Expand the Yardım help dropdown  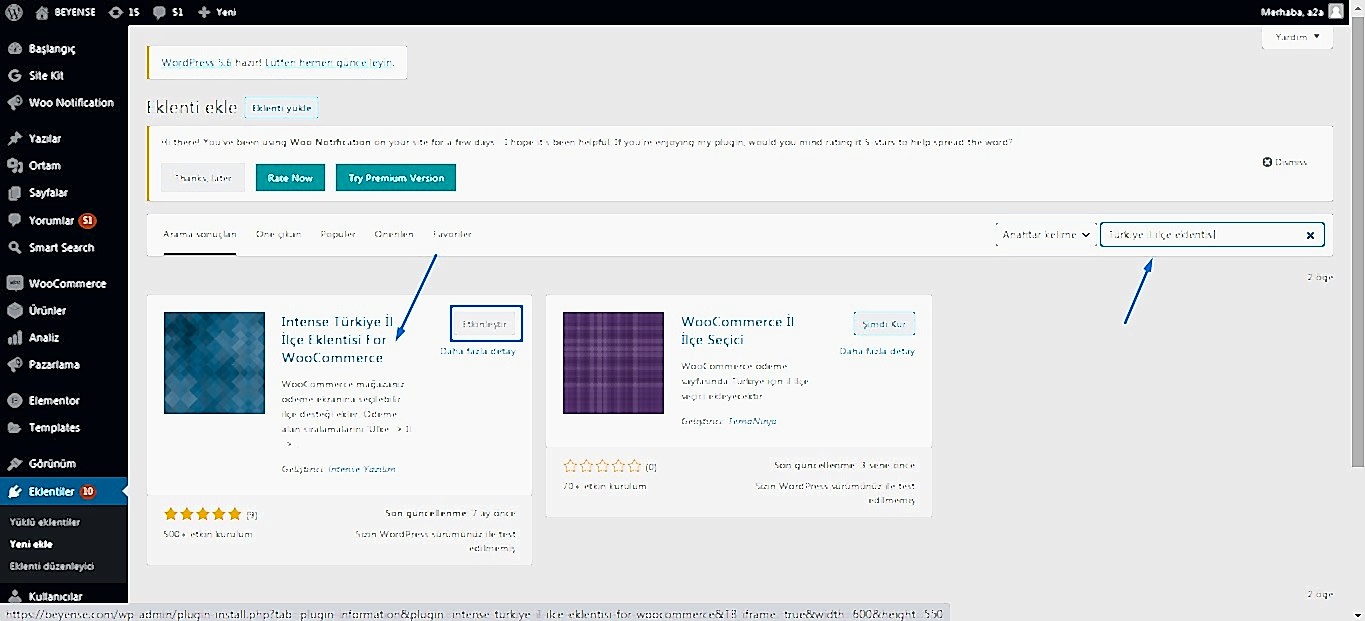1297,37
